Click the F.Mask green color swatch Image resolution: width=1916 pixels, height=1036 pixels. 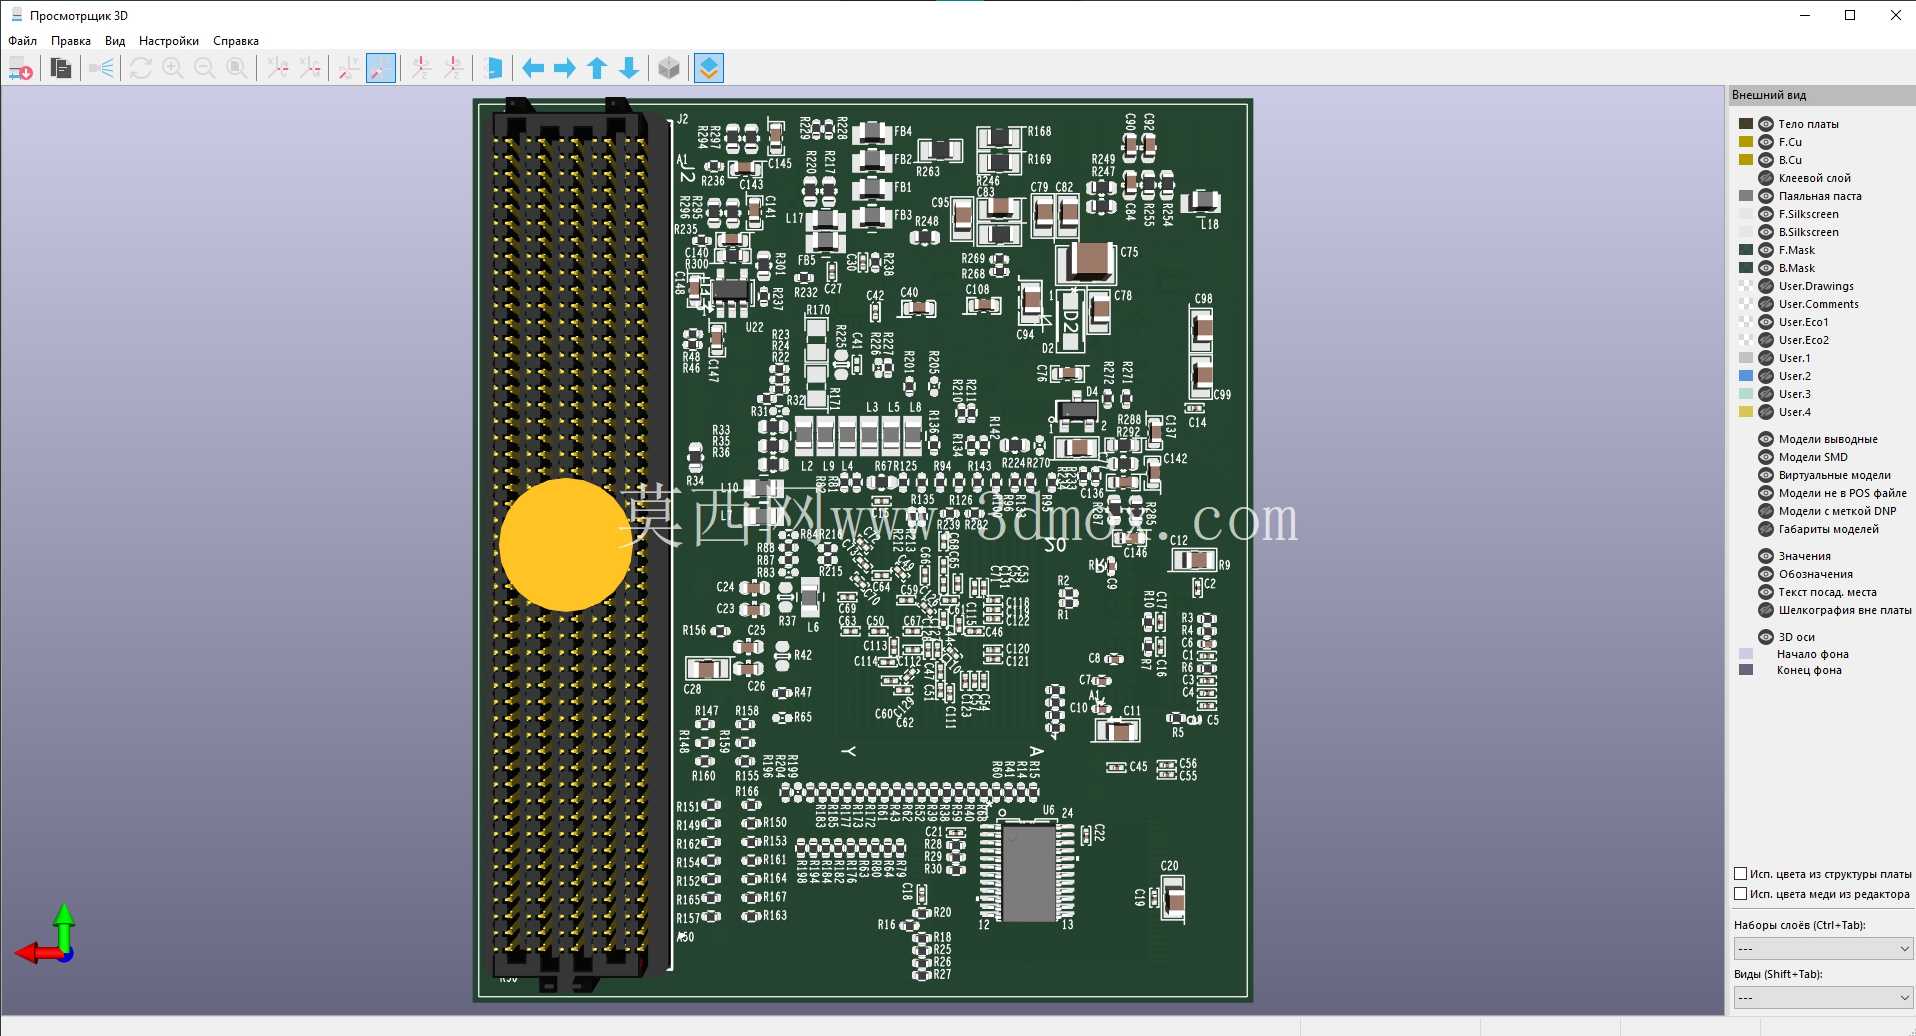click(1746, 250)
